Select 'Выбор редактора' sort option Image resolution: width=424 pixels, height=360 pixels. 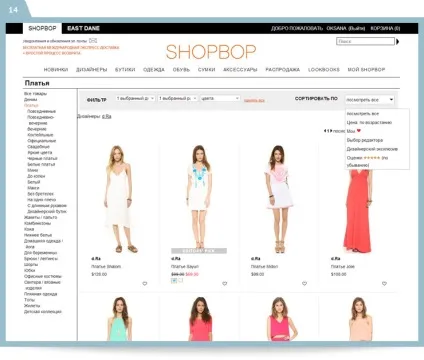tap(365, 140)
